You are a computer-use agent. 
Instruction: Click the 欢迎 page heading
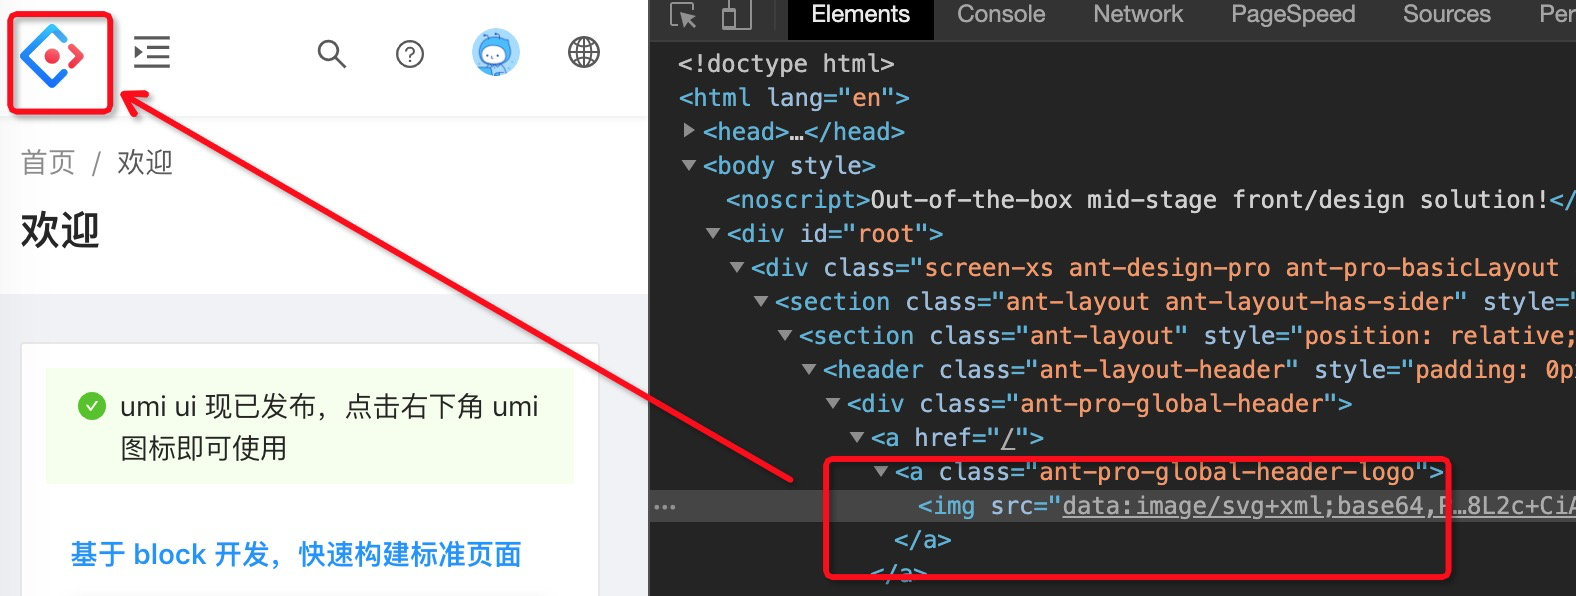[60, 230]
